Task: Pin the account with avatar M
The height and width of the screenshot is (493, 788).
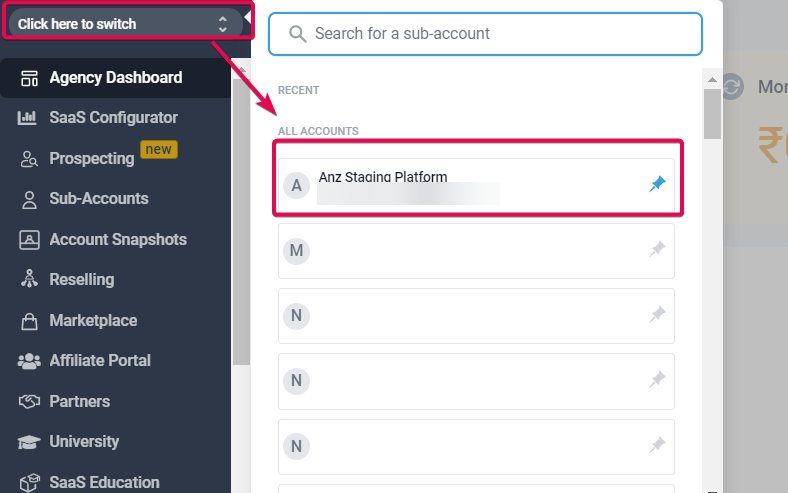Action: (x=657, y=250)
